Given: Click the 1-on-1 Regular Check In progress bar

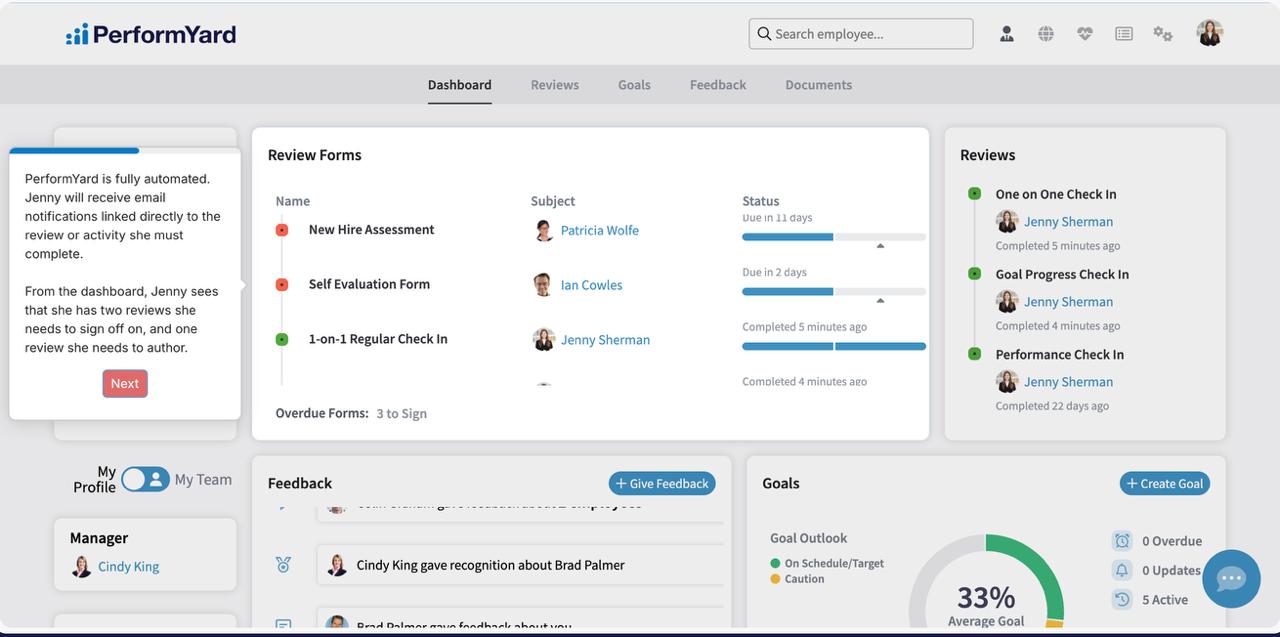Looking at the screenshot, I should tap(834, 346).
